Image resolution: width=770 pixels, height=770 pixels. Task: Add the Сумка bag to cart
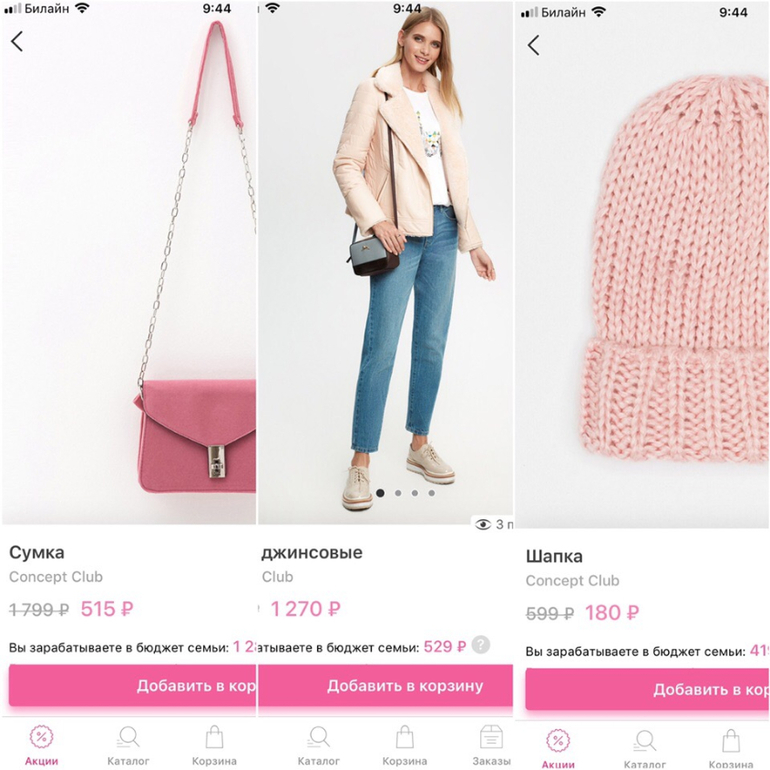(132, 686)
